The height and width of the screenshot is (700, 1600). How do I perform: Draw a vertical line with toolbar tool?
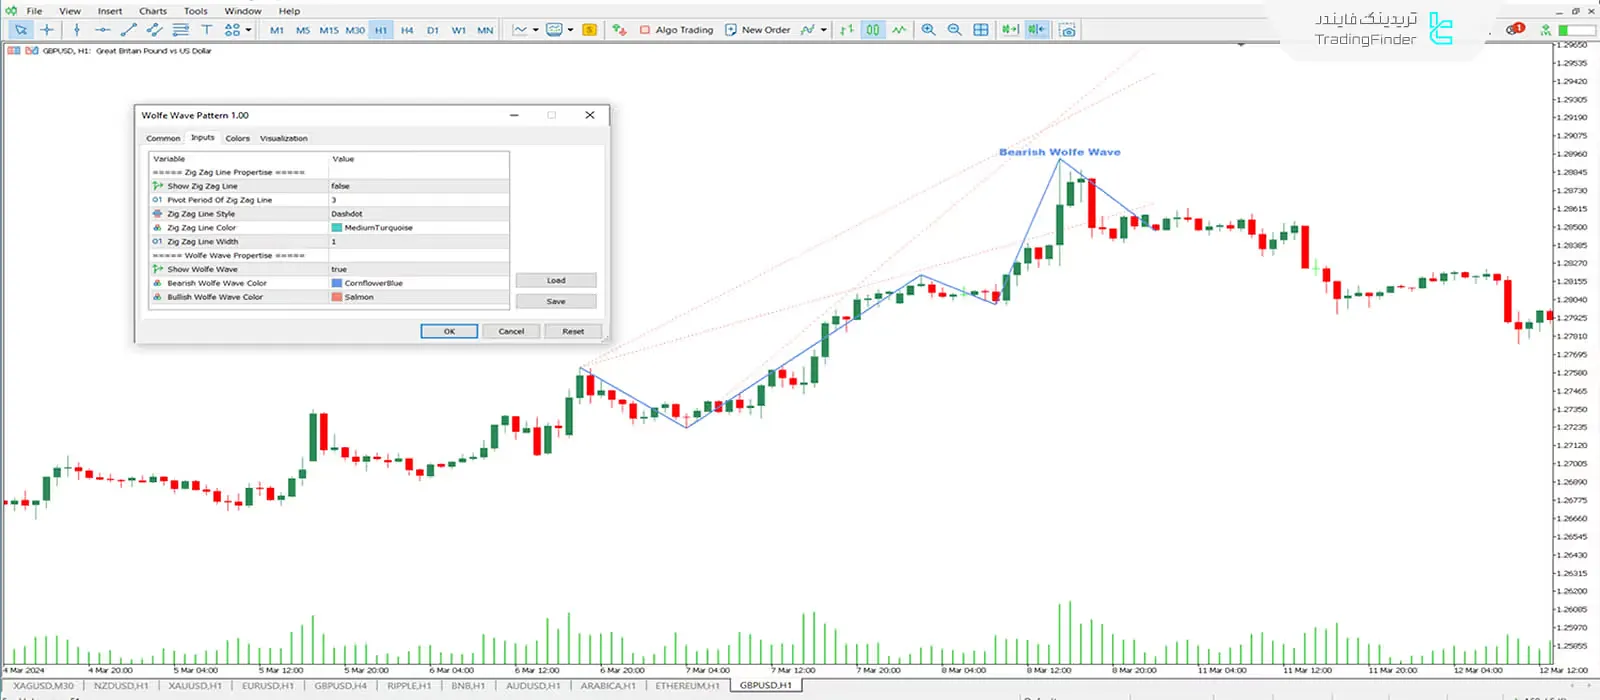point(77,30)
